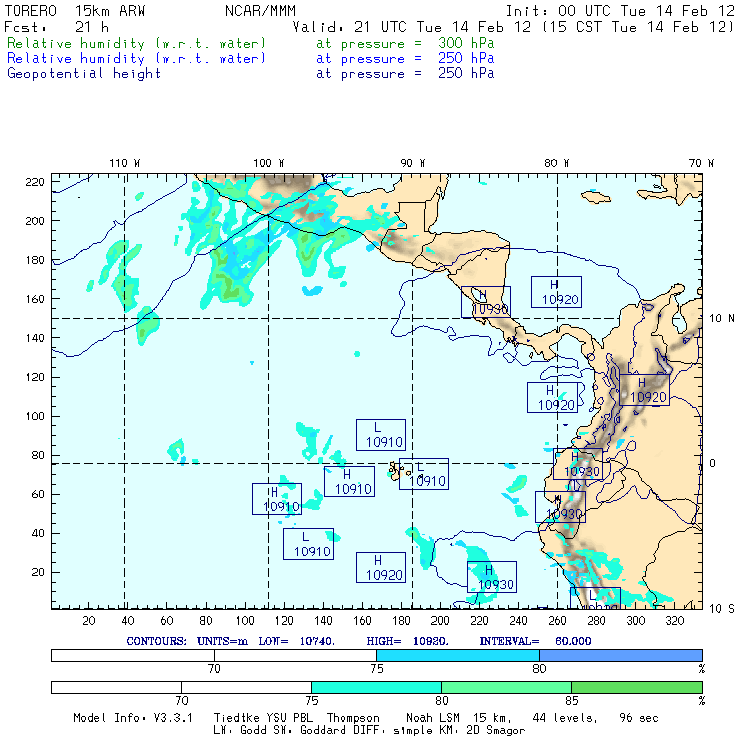Click the 'Geopotential height' legend text
The height and width of the screenshot is (740, 740).
tap(84, 74)
